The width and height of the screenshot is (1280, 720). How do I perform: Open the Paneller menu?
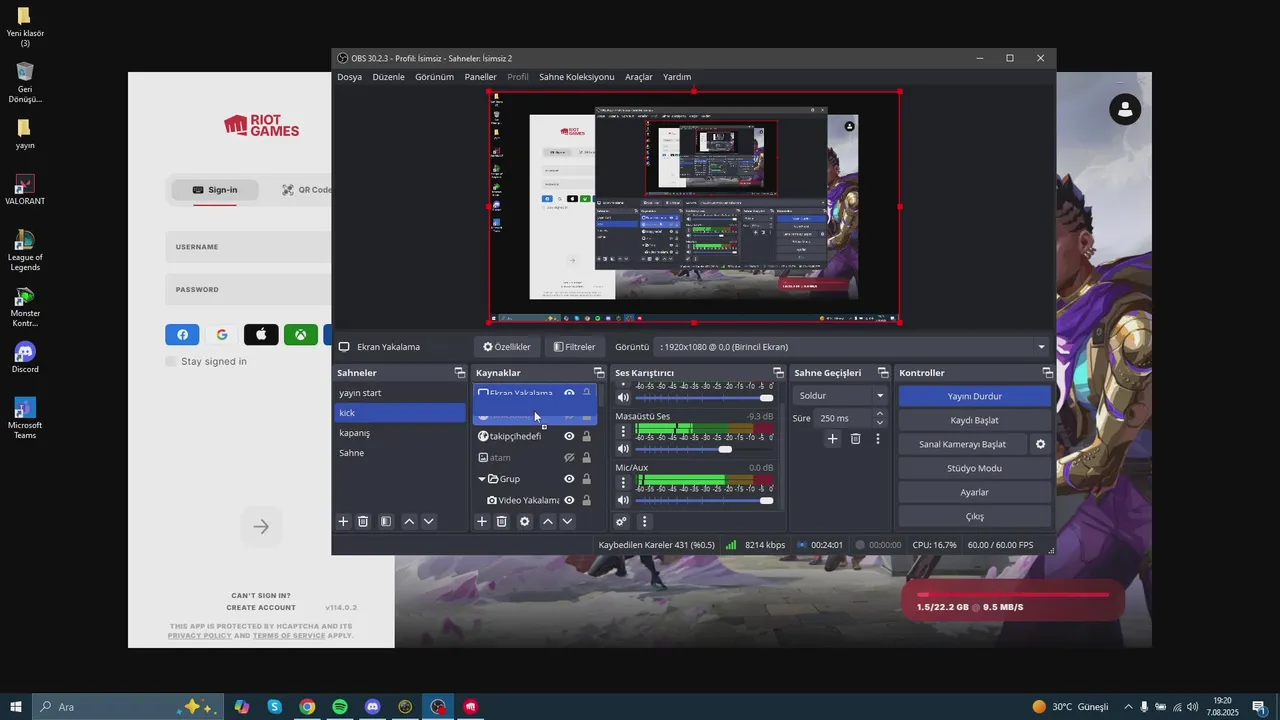(480, 77)
